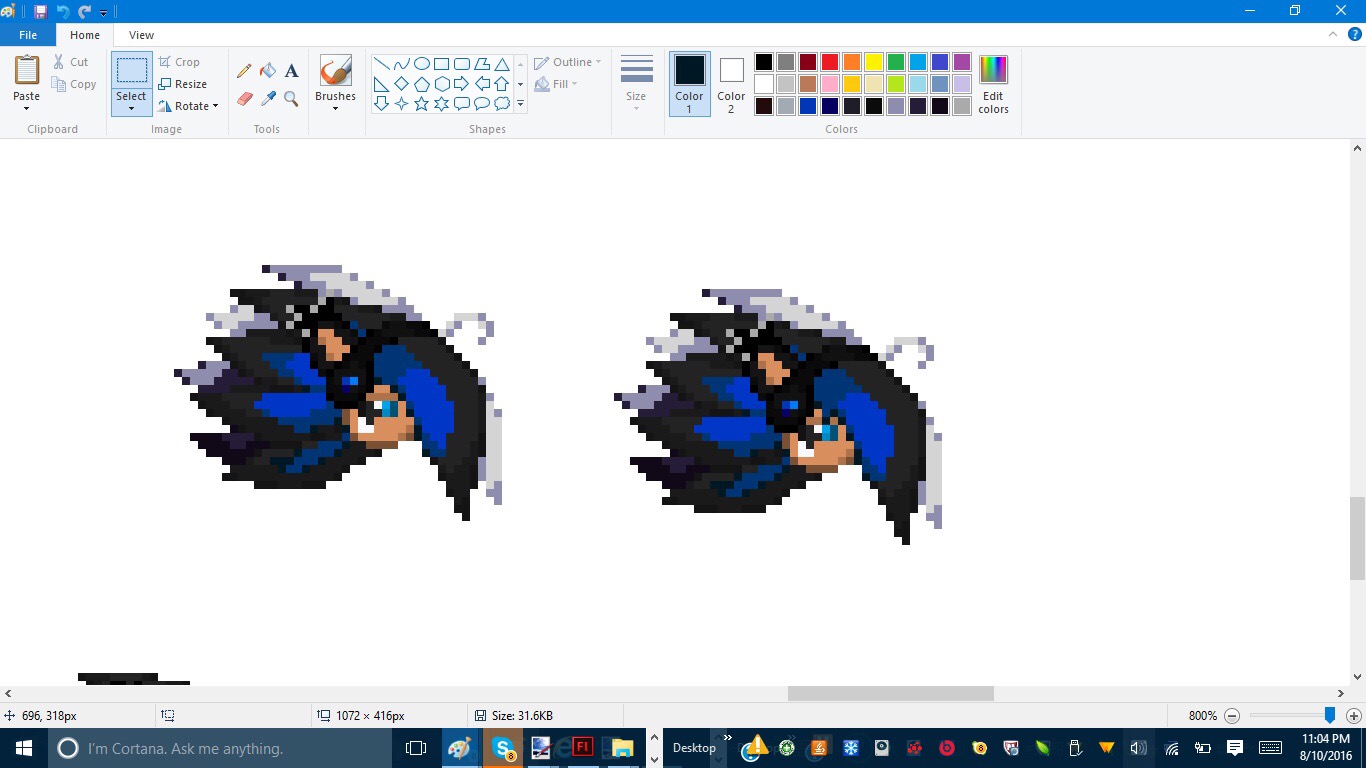The image size is (1366, 768).
Task: Choose the Fill with color bucket tool
Action: (x=268, y=71)
